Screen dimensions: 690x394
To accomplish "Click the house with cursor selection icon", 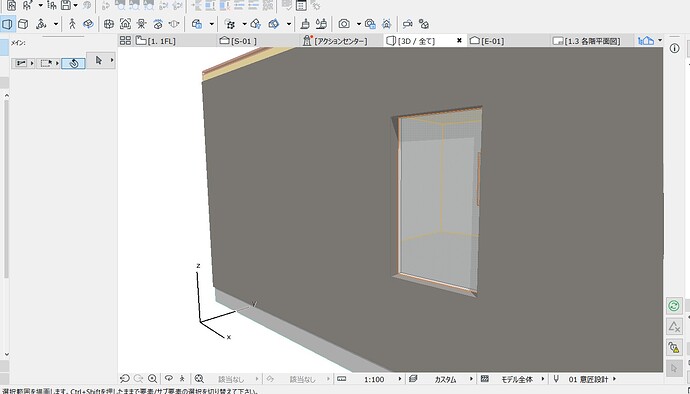I will [256, 24].
